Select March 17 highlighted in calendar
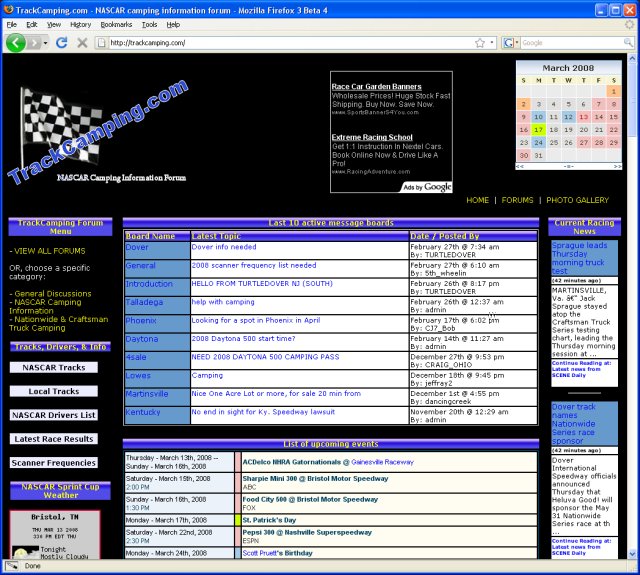 [x=538, y=130]
